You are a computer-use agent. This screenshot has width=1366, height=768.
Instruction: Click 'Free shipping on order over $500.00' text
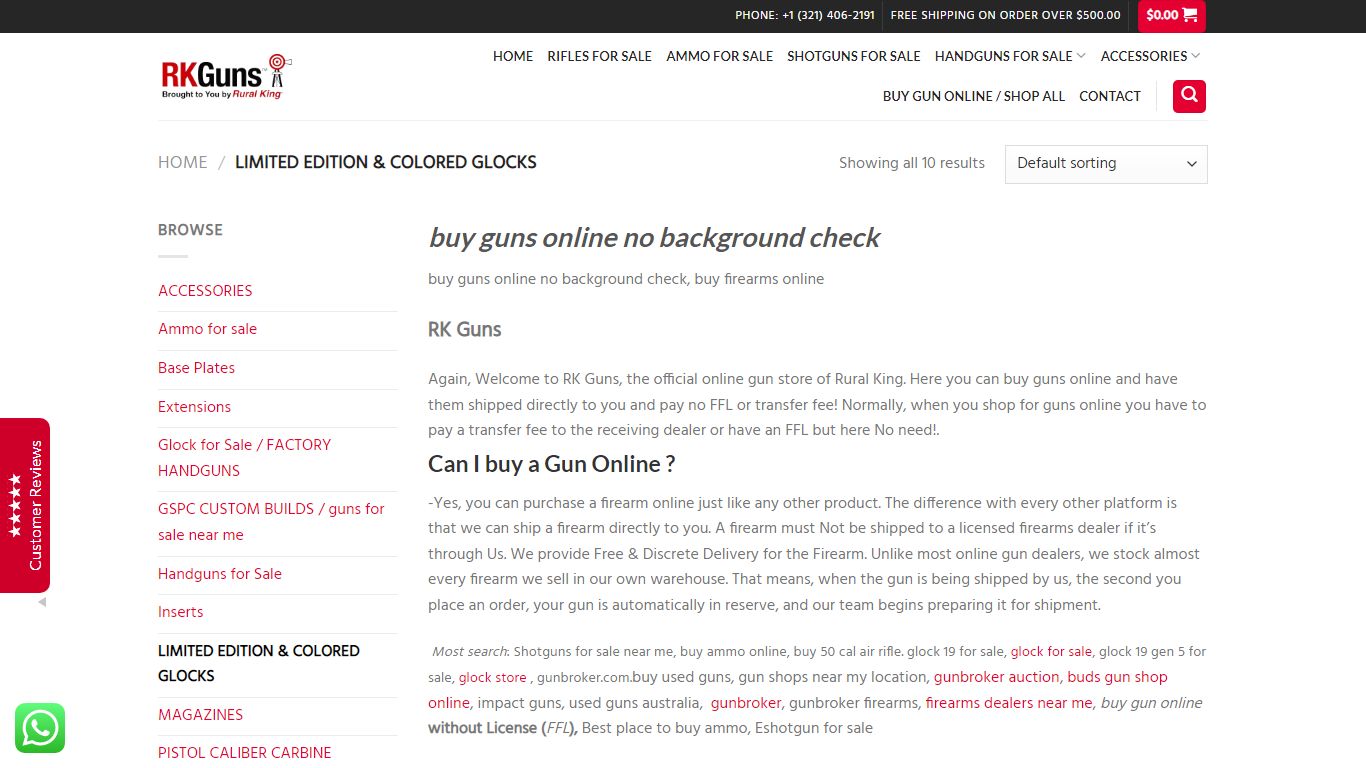1005,15
